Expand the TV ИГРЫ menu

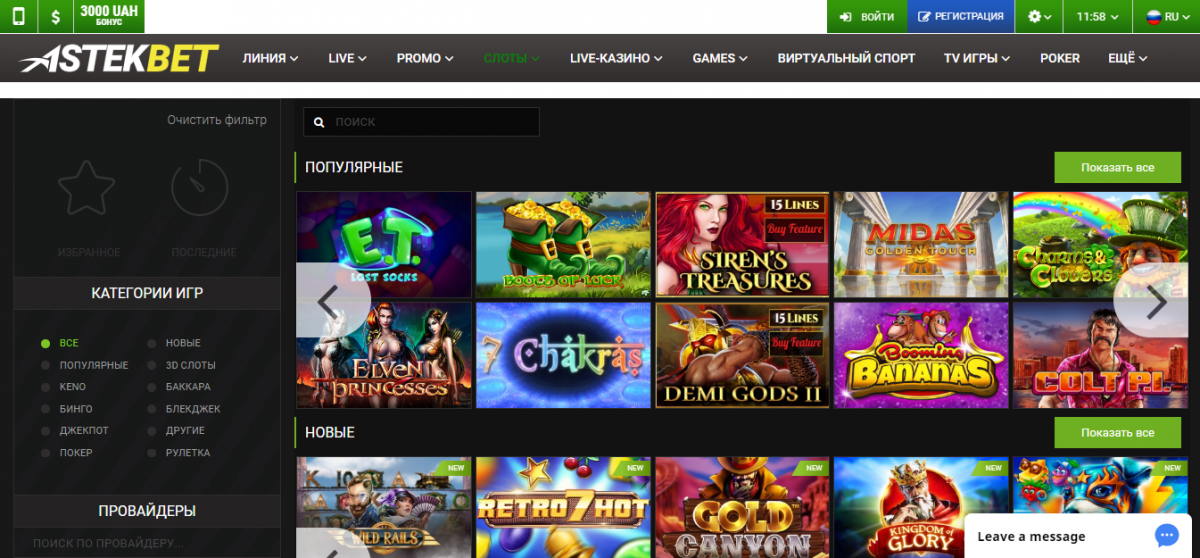coord(977,58)
